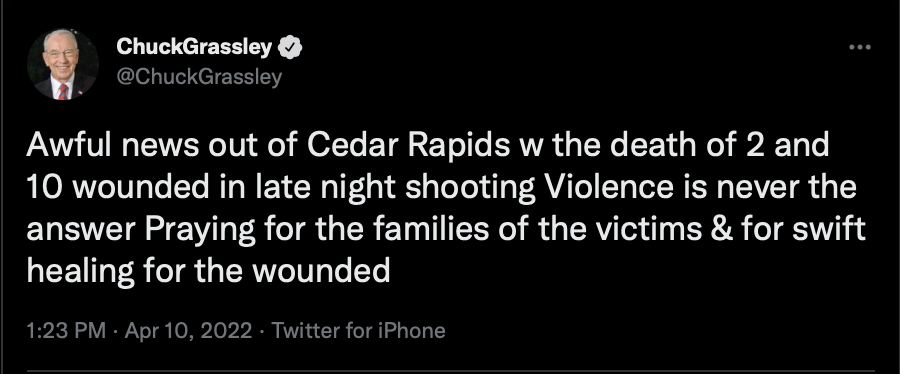900x374 pixels.
Task: Click the words Cedar Rapids in tweet
Action: tap(408, 146)
